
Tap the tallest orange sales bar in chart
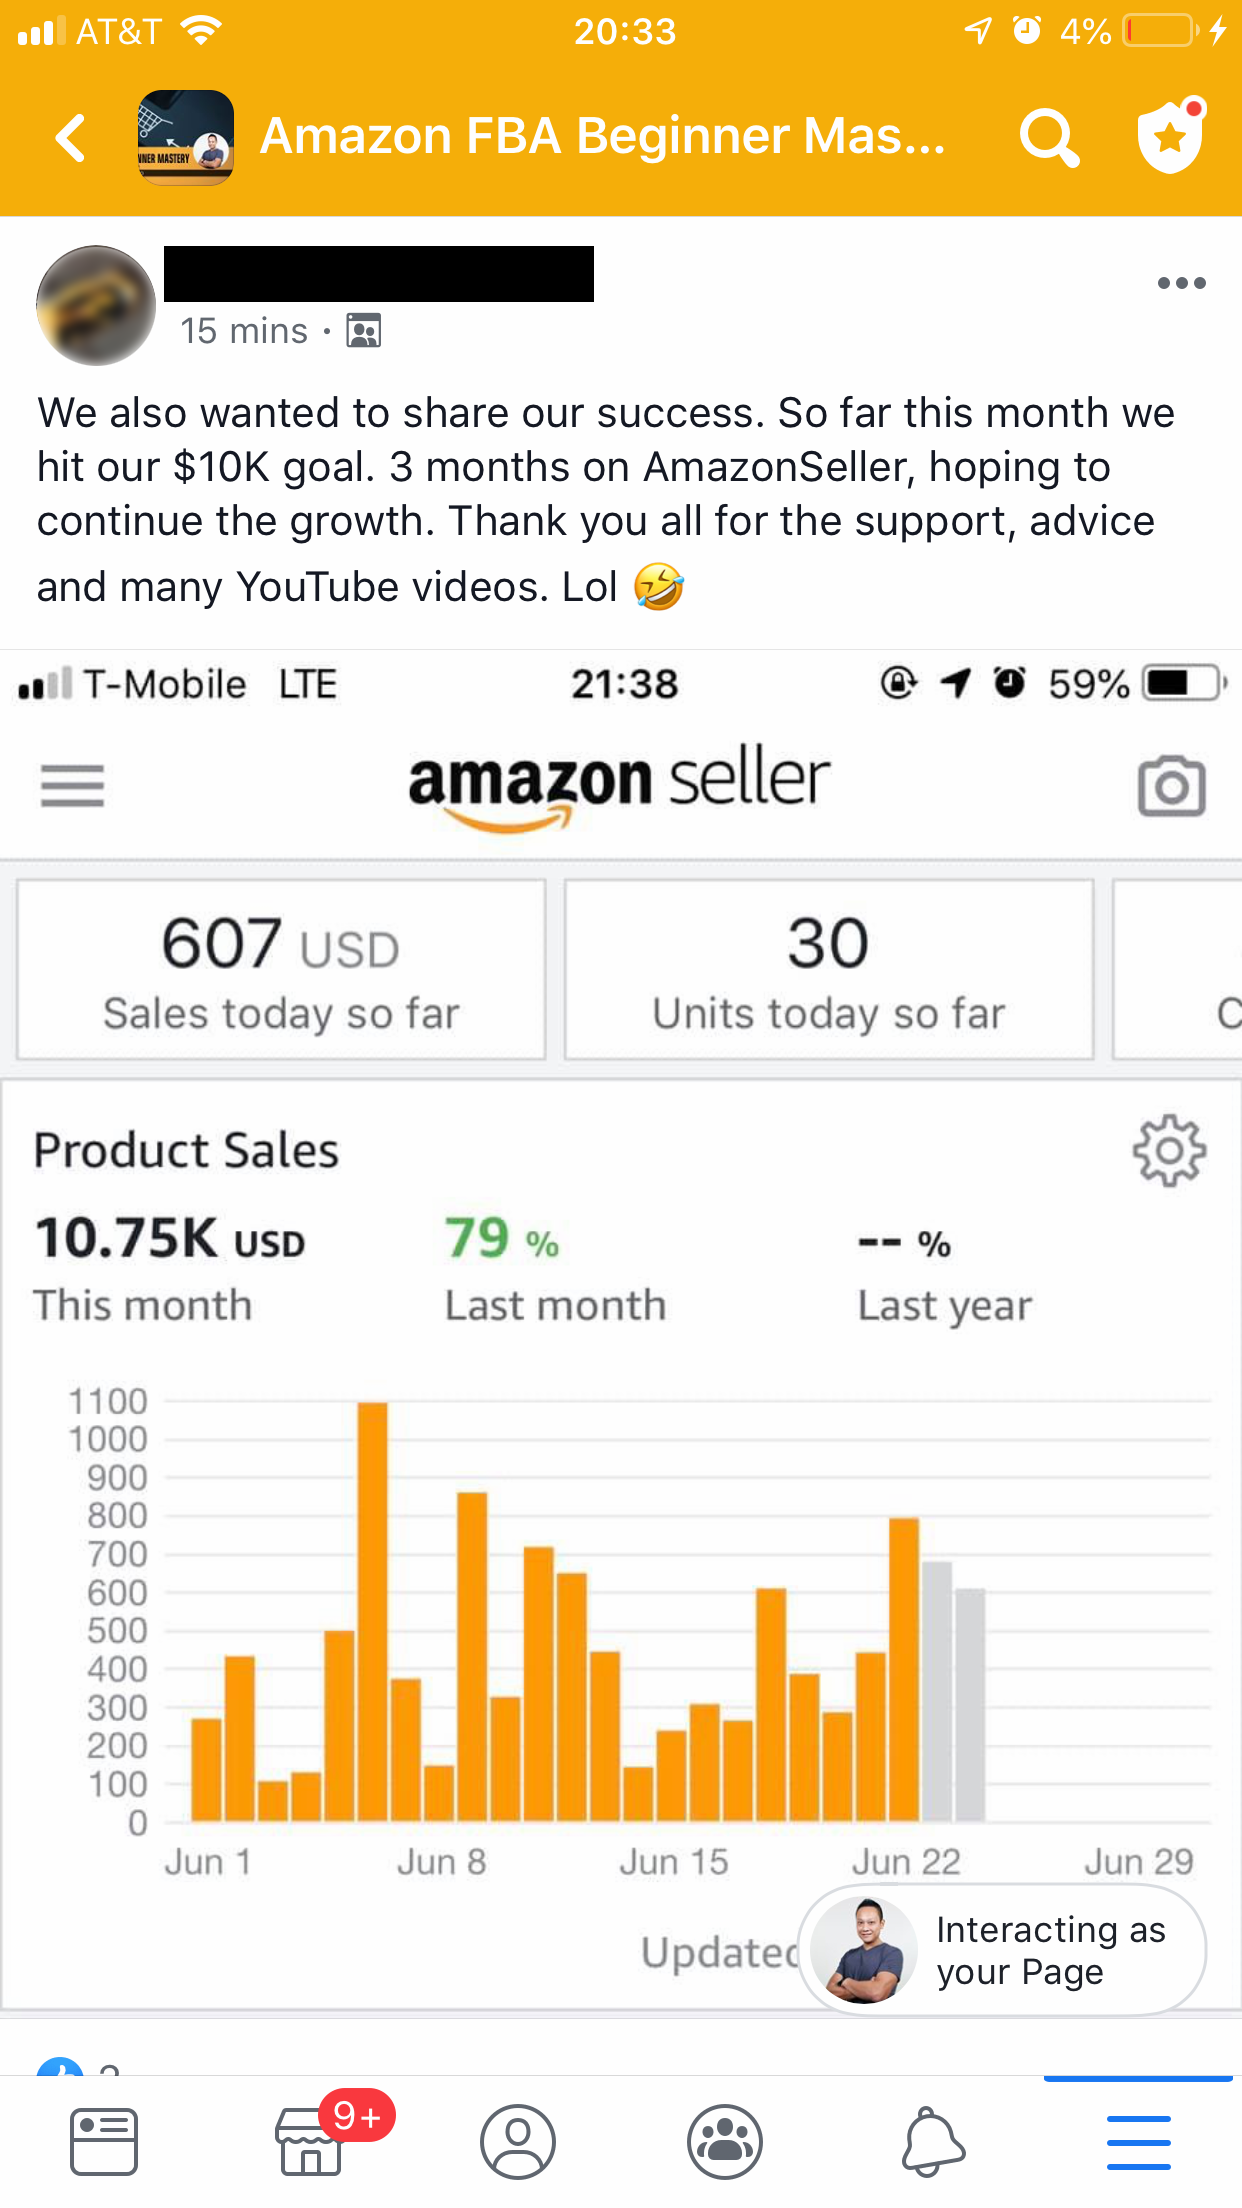tap(372, 1610)
